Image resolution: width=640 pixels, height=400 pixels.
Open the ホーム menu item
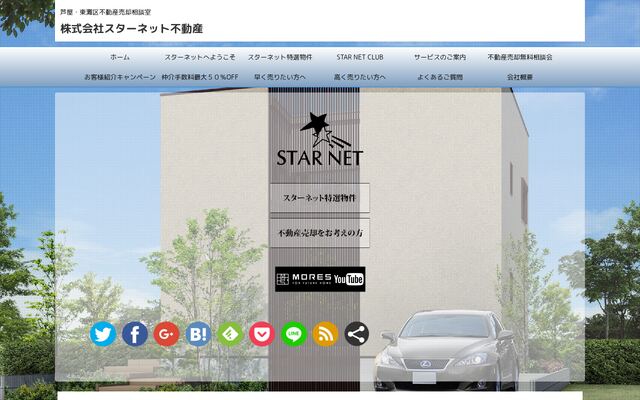(120, 57)
